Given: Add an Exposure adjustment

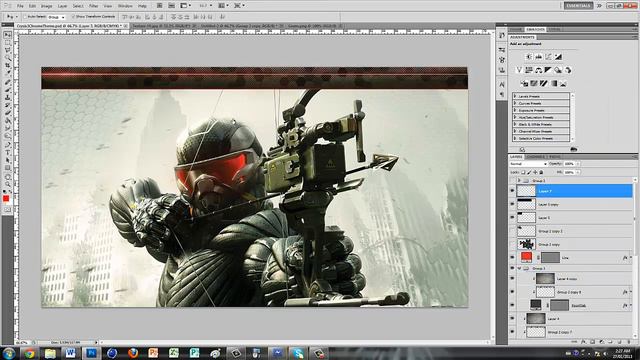Looking at the screenshot, I should coord(558,57).
